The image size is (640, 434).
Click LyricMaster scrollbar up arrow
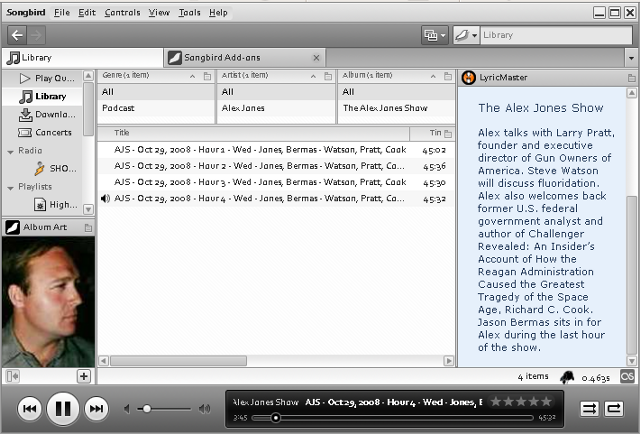click(631, 93)
